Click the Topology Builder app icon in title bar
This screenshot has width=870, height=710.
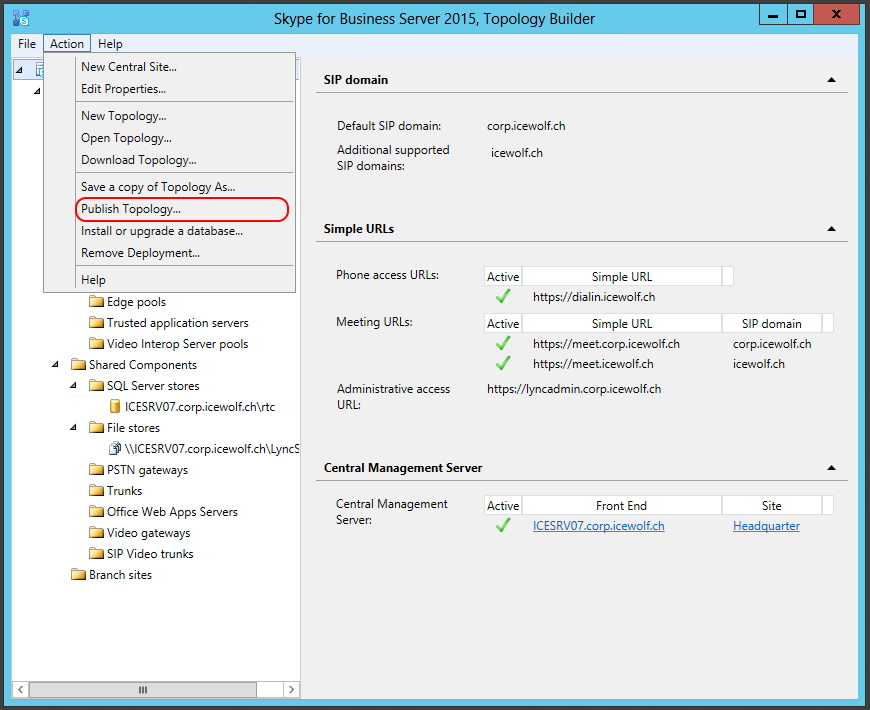[21, 18]
